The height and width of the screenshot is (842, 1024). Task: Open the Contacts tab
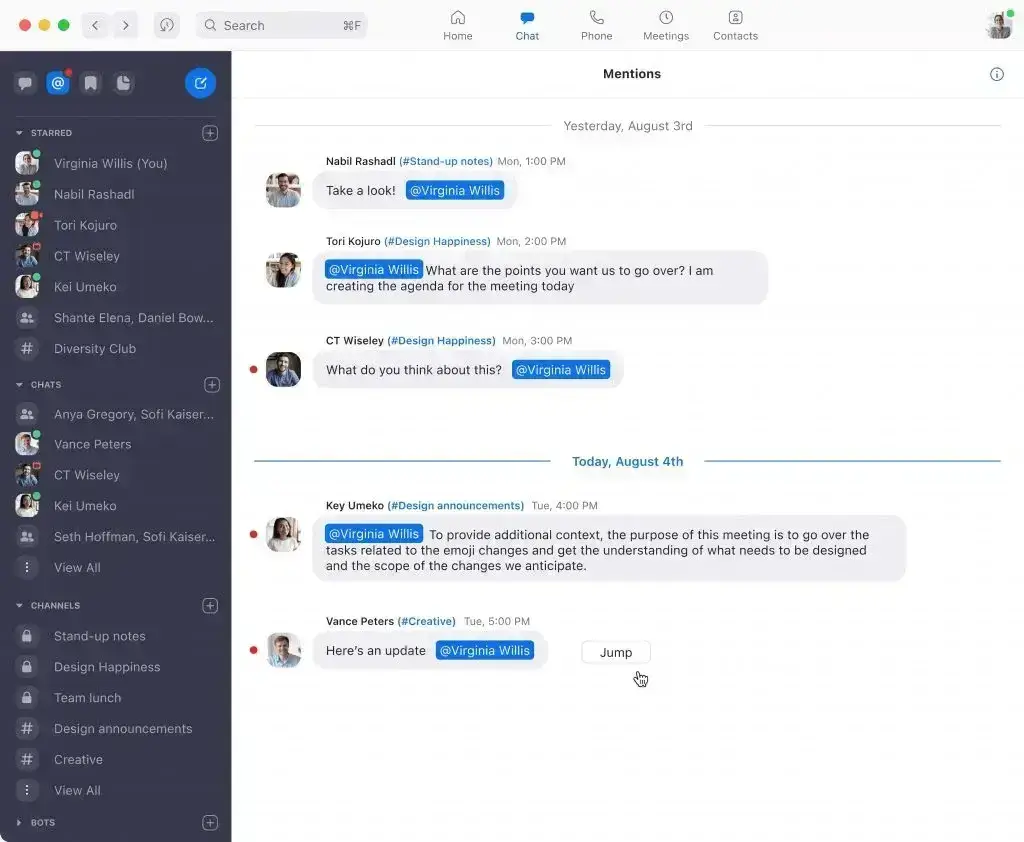tap(735, 25)
